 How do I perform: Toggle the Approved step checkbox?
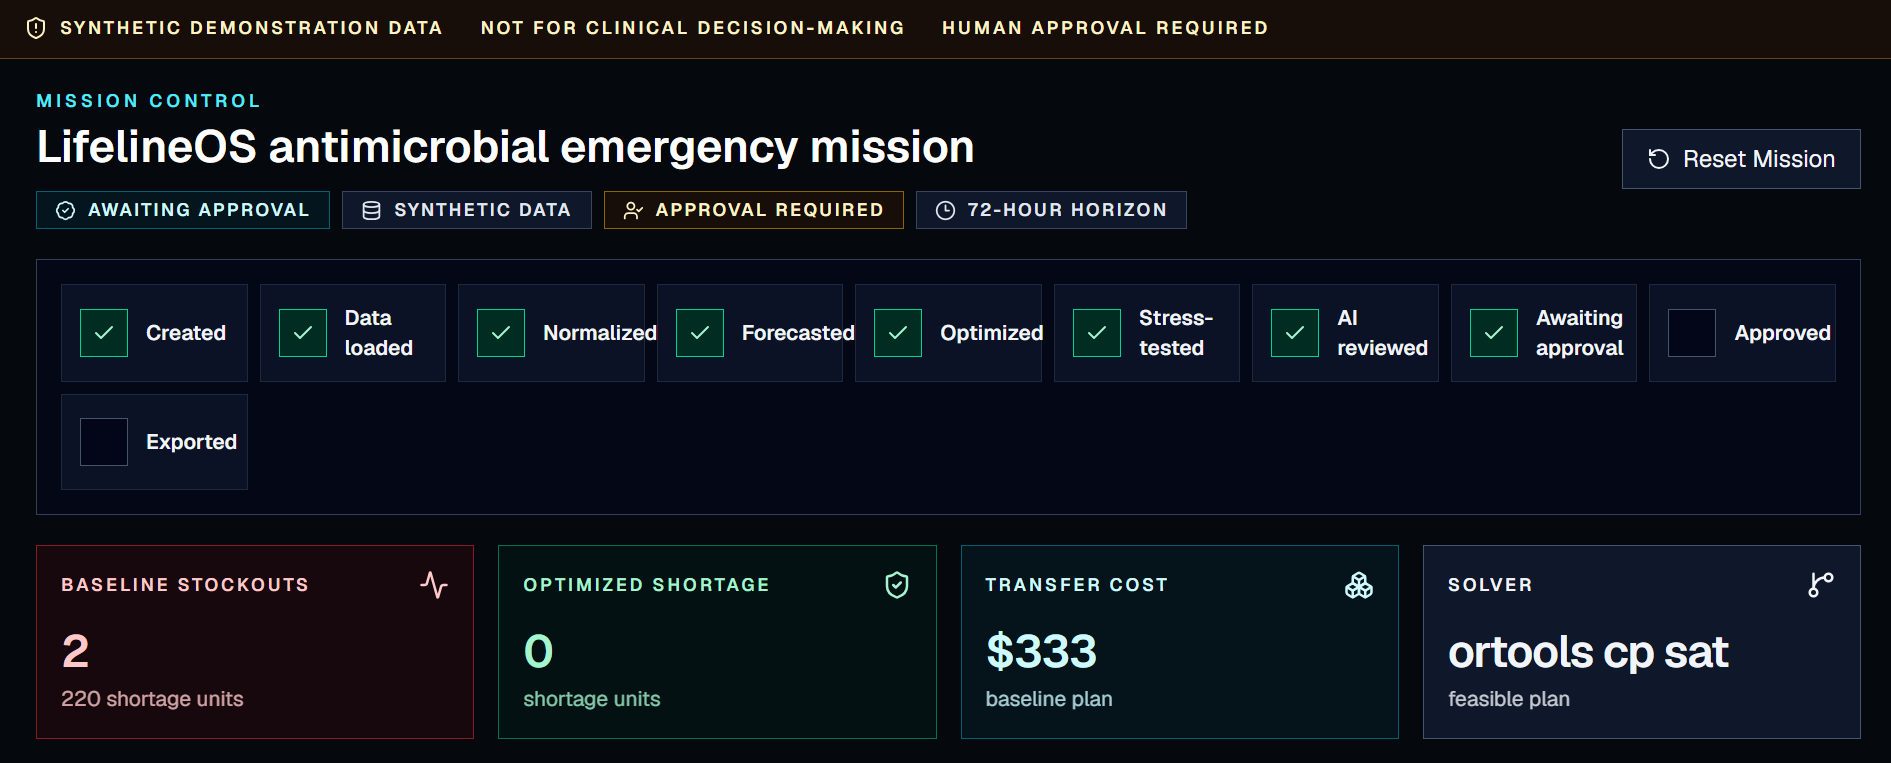pos(1692,333)
